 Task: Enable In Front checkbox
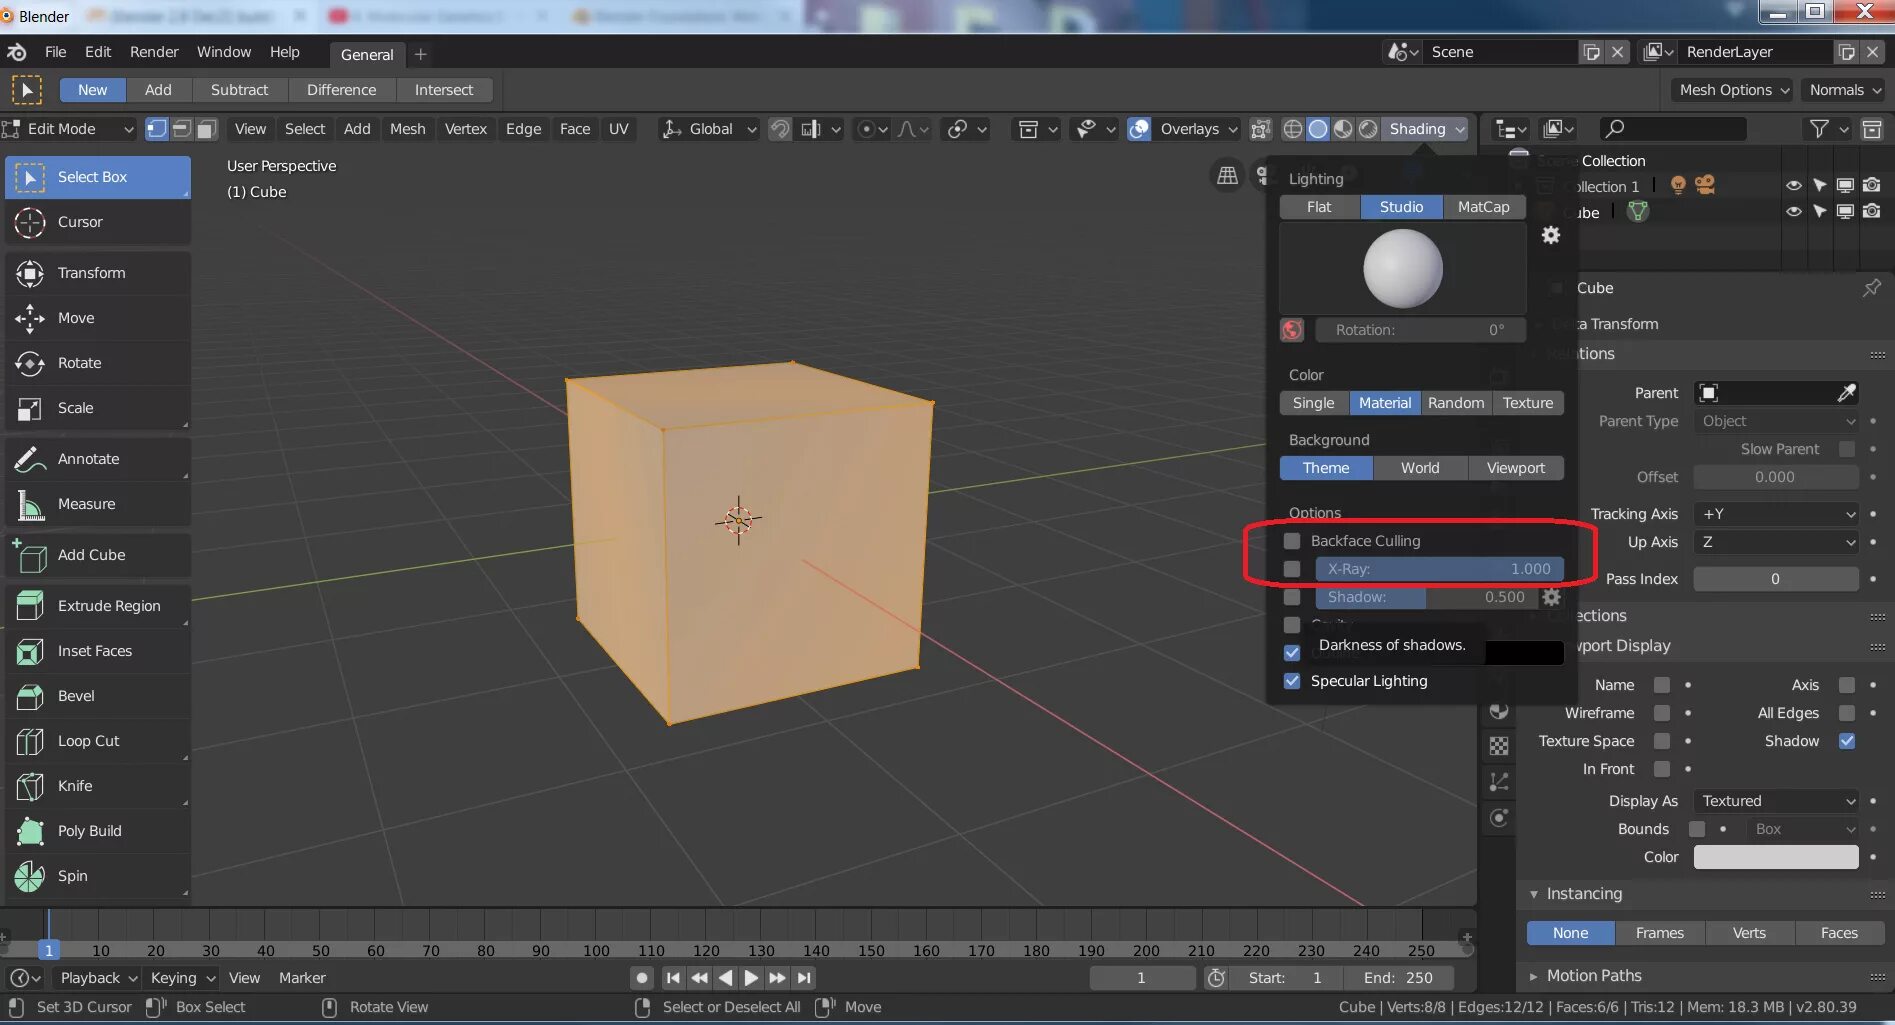pyautogui.click(x=1661, y=769)
